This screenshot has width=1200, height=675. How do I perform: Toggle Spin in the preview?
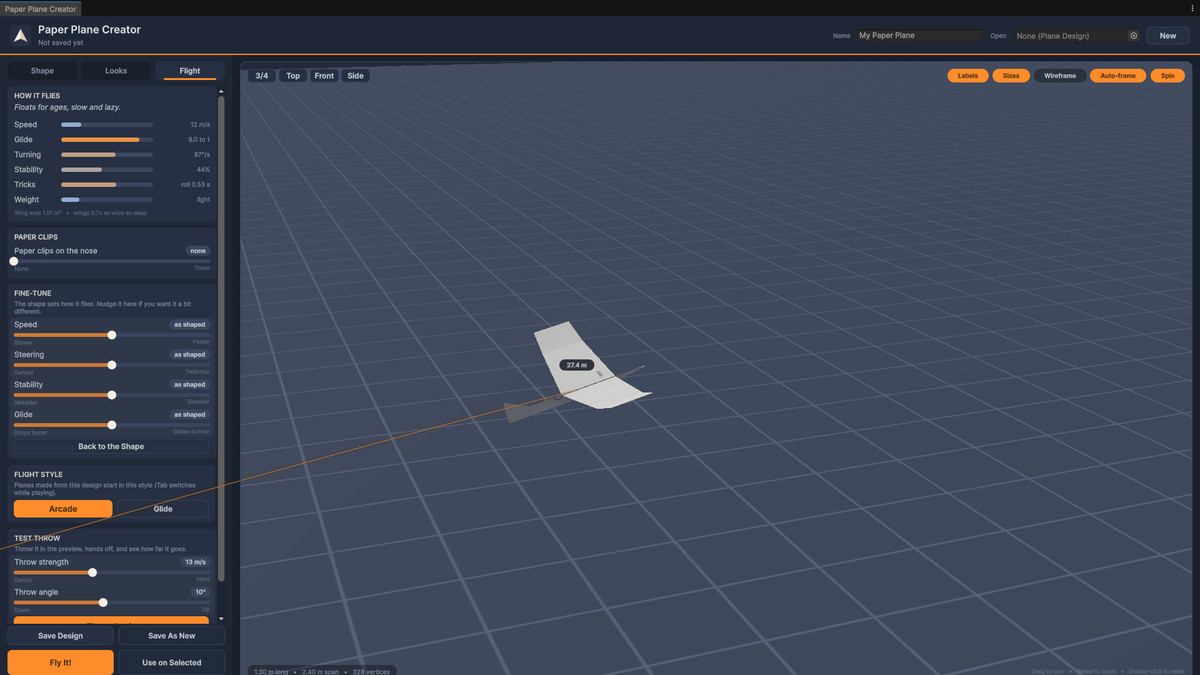pos(1168,76)
